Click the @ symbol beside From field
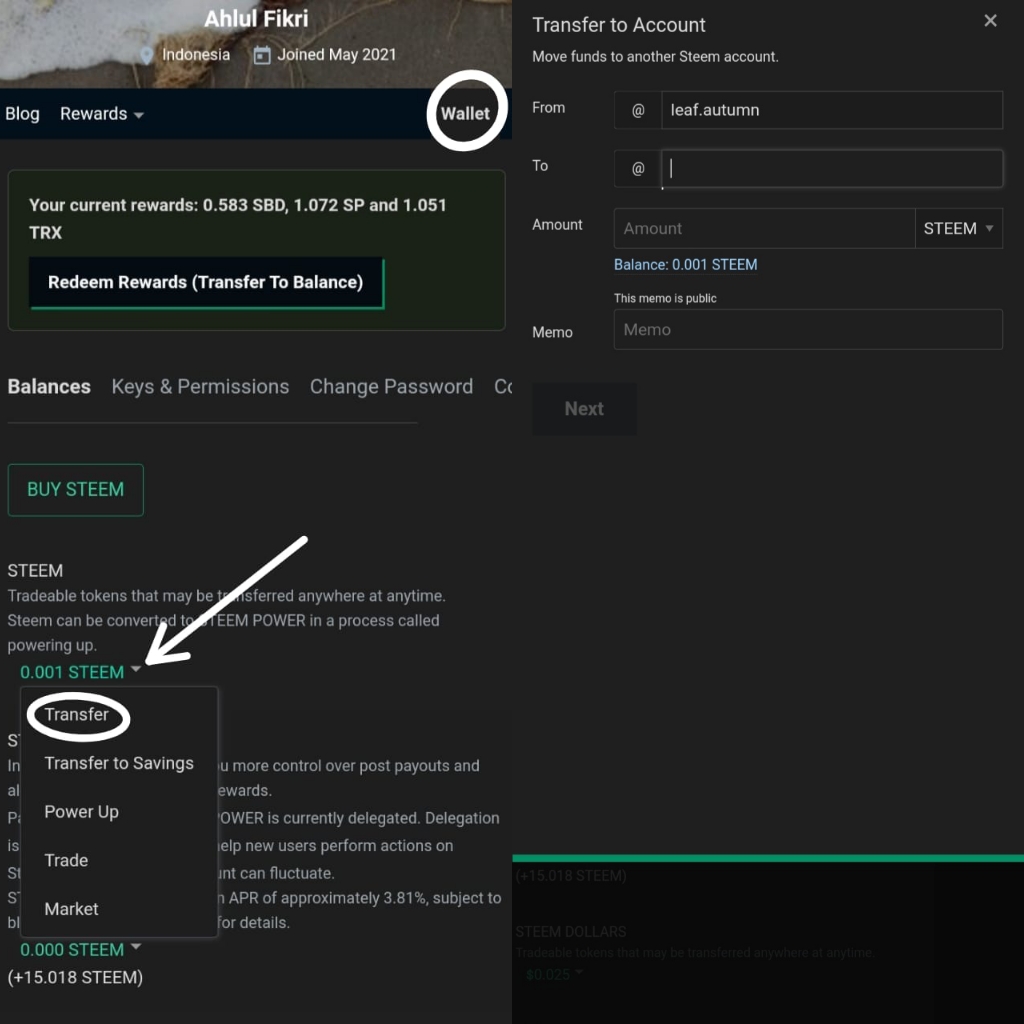1024x1024 pixels. 637,110
